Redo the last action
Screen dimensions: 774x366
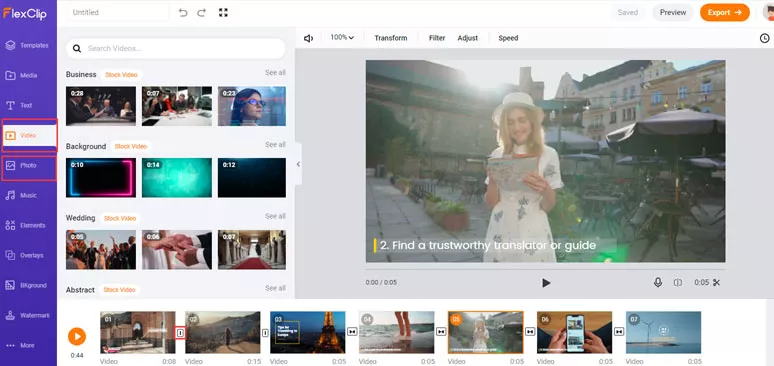pyautogui.click(x=201, y=13)
